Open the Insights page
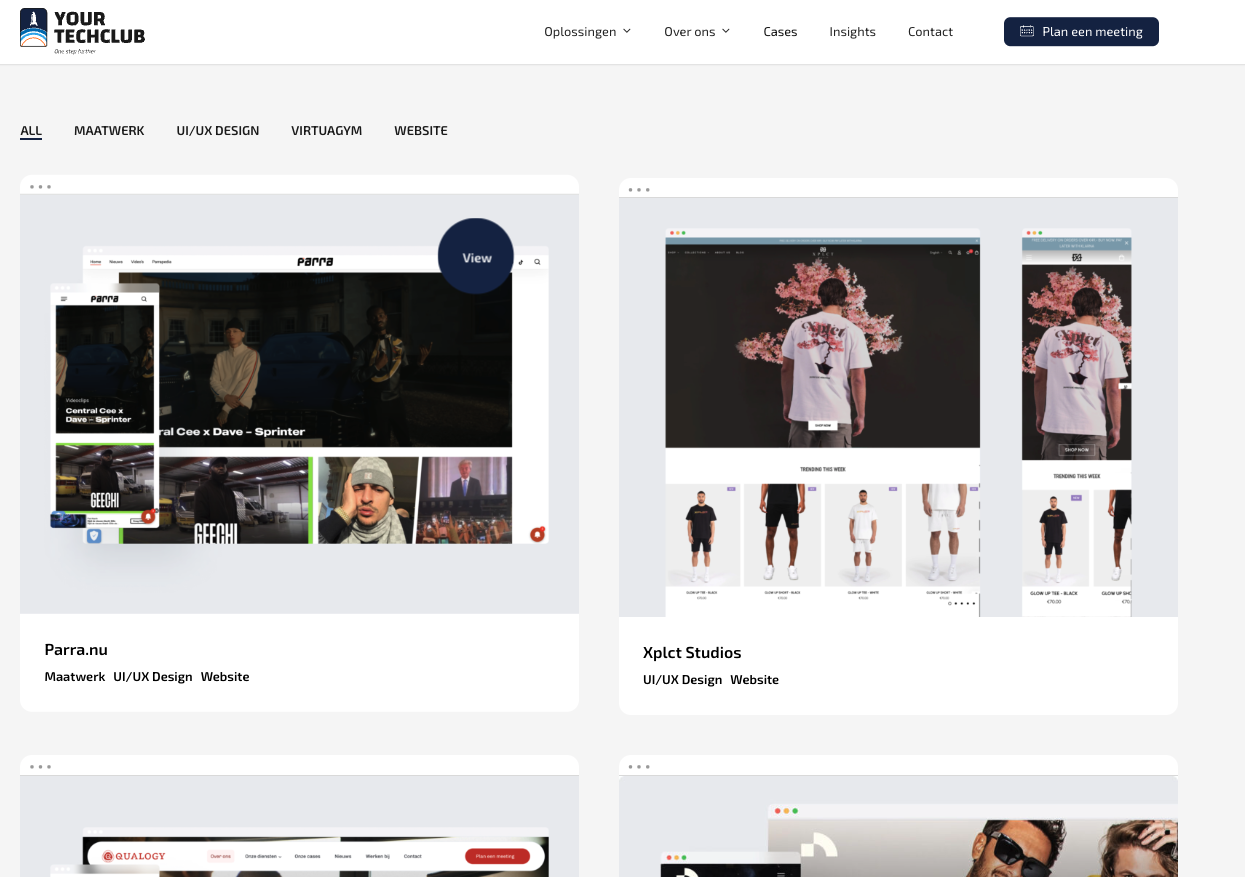The image size is (1245, 877). (x=852, y=32)
